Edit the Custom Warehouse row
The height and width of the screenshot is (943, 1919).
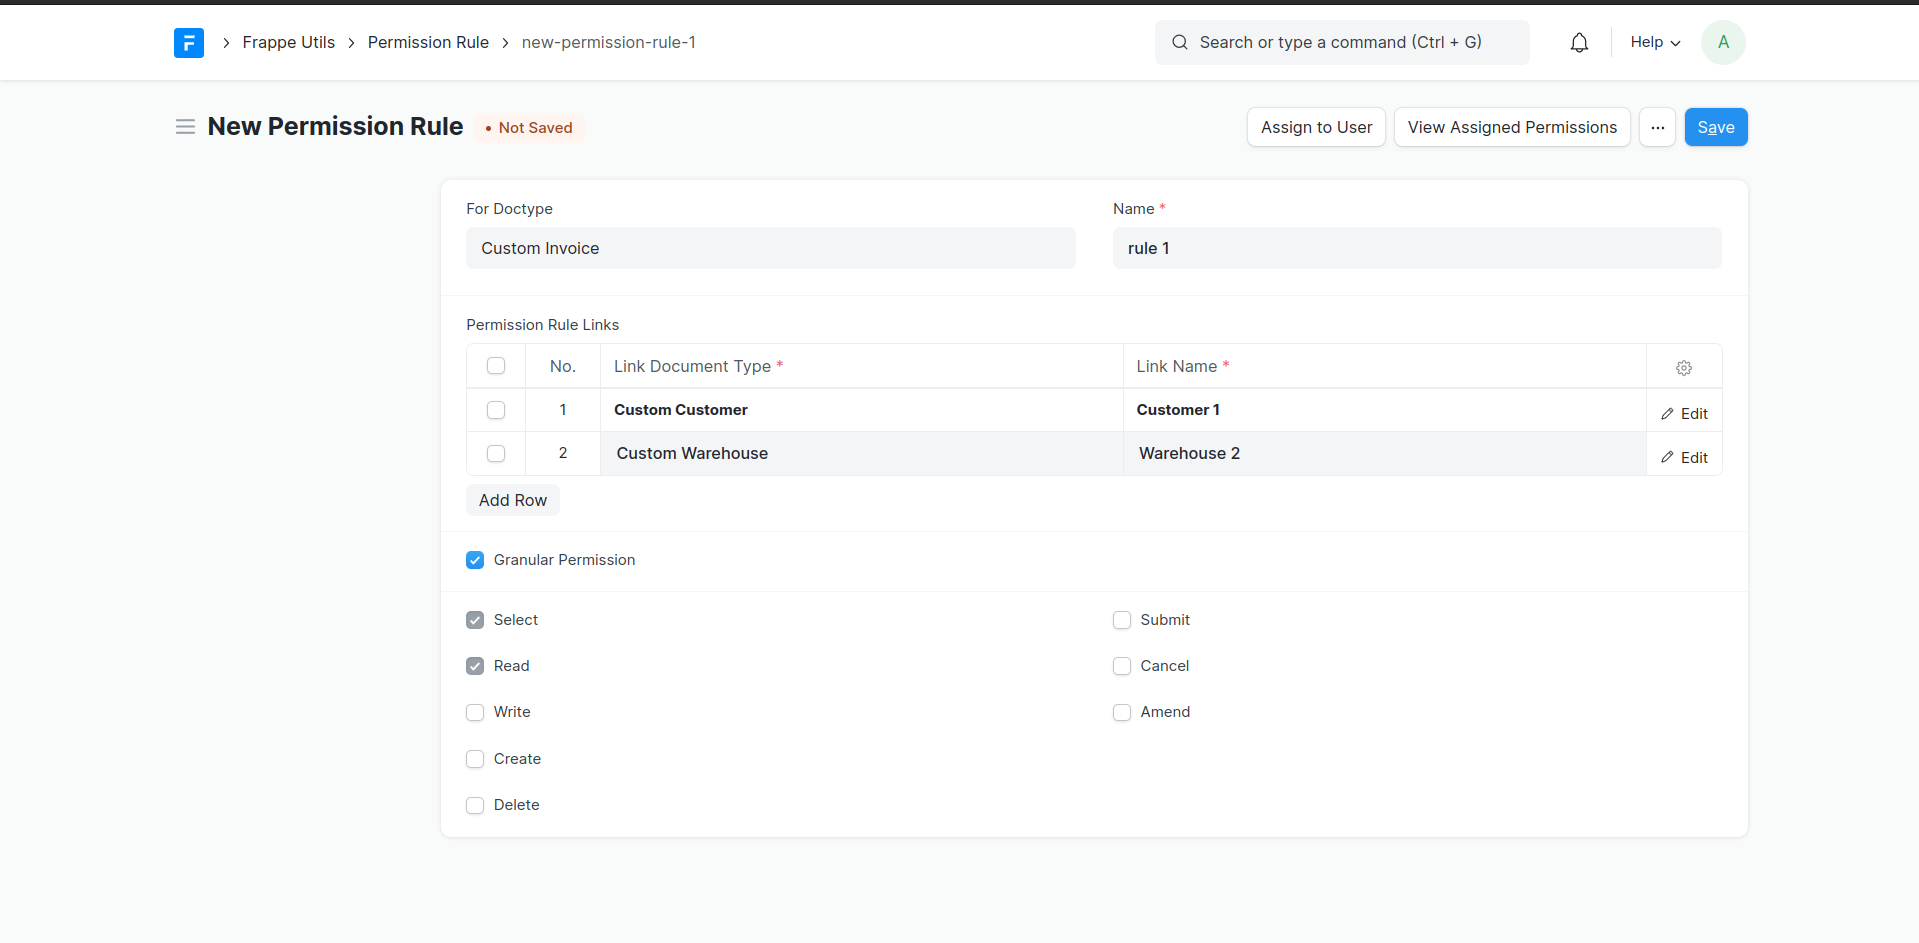pyautogui.click(x=1684, y=457)
